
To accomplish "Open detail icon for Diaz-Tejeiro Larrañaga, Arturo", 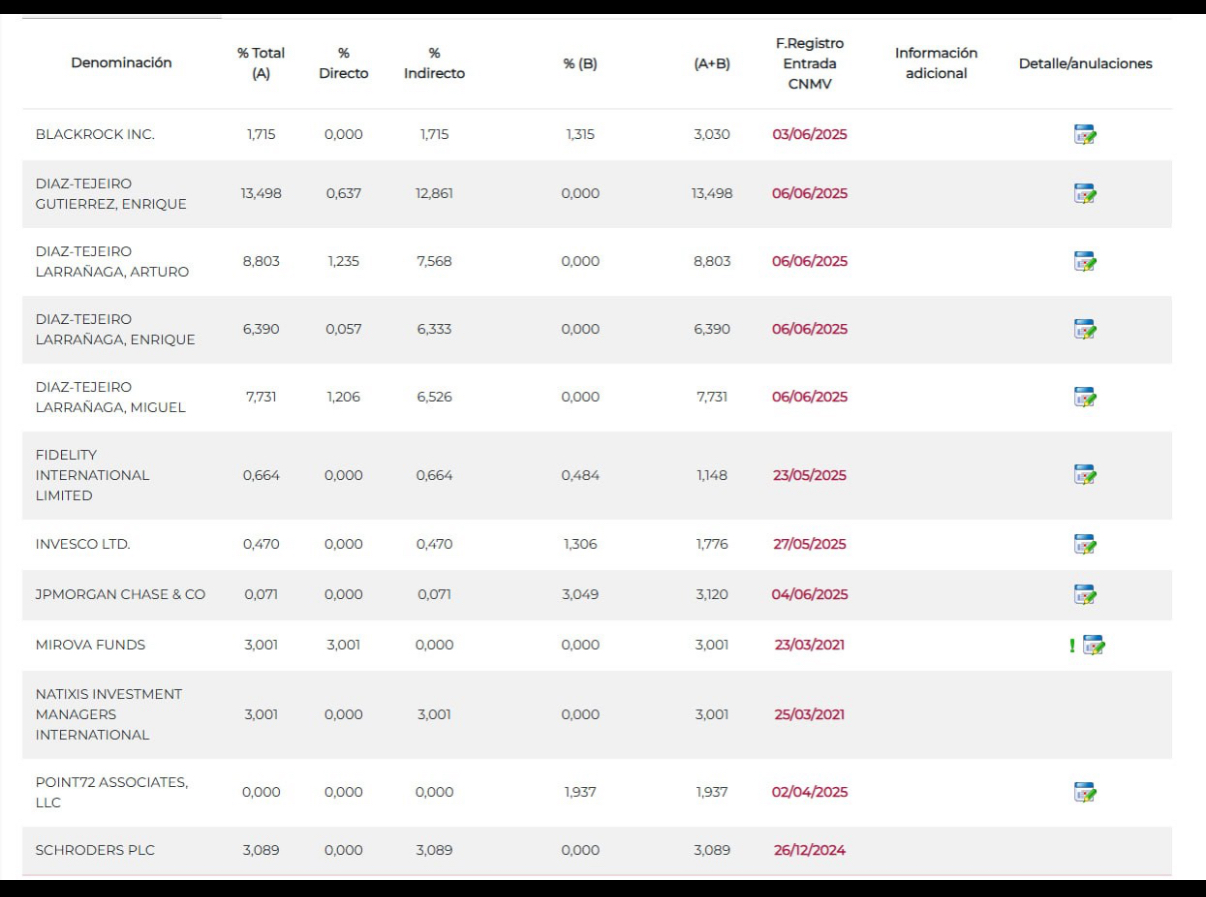I will pos(1085,261).
